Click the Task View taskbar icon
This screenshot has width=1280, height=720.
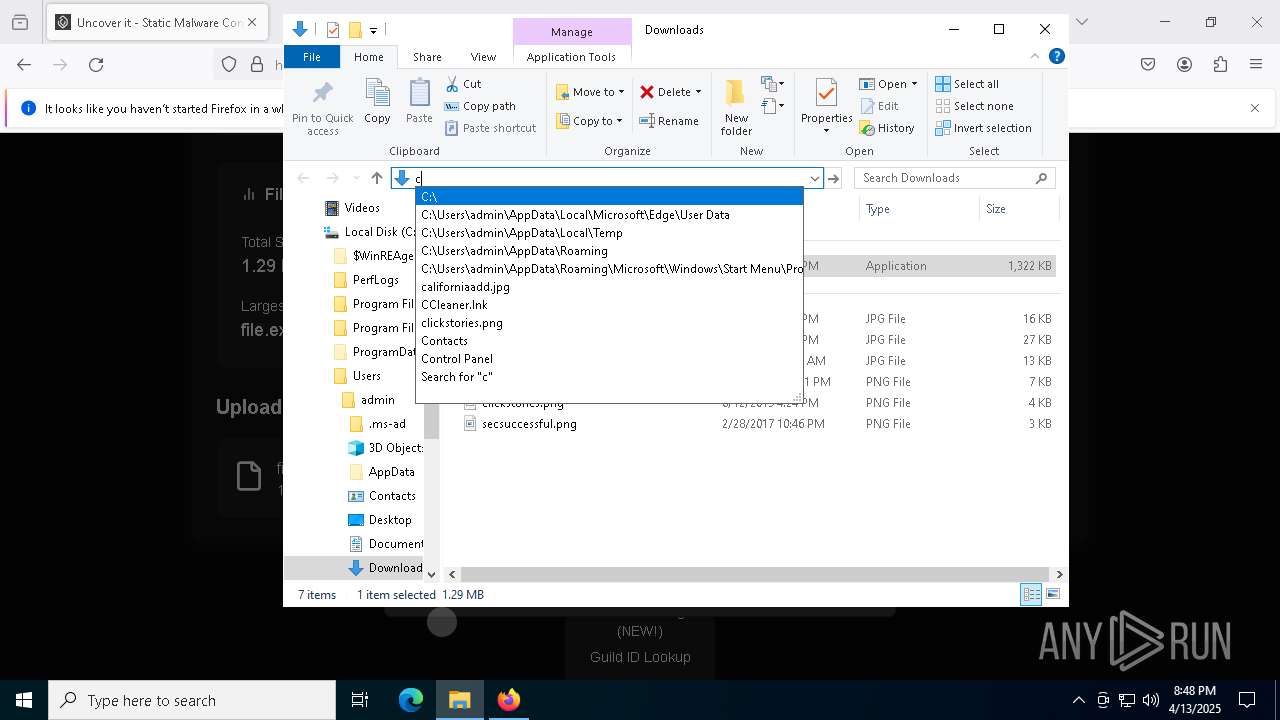tap(360, 700)
